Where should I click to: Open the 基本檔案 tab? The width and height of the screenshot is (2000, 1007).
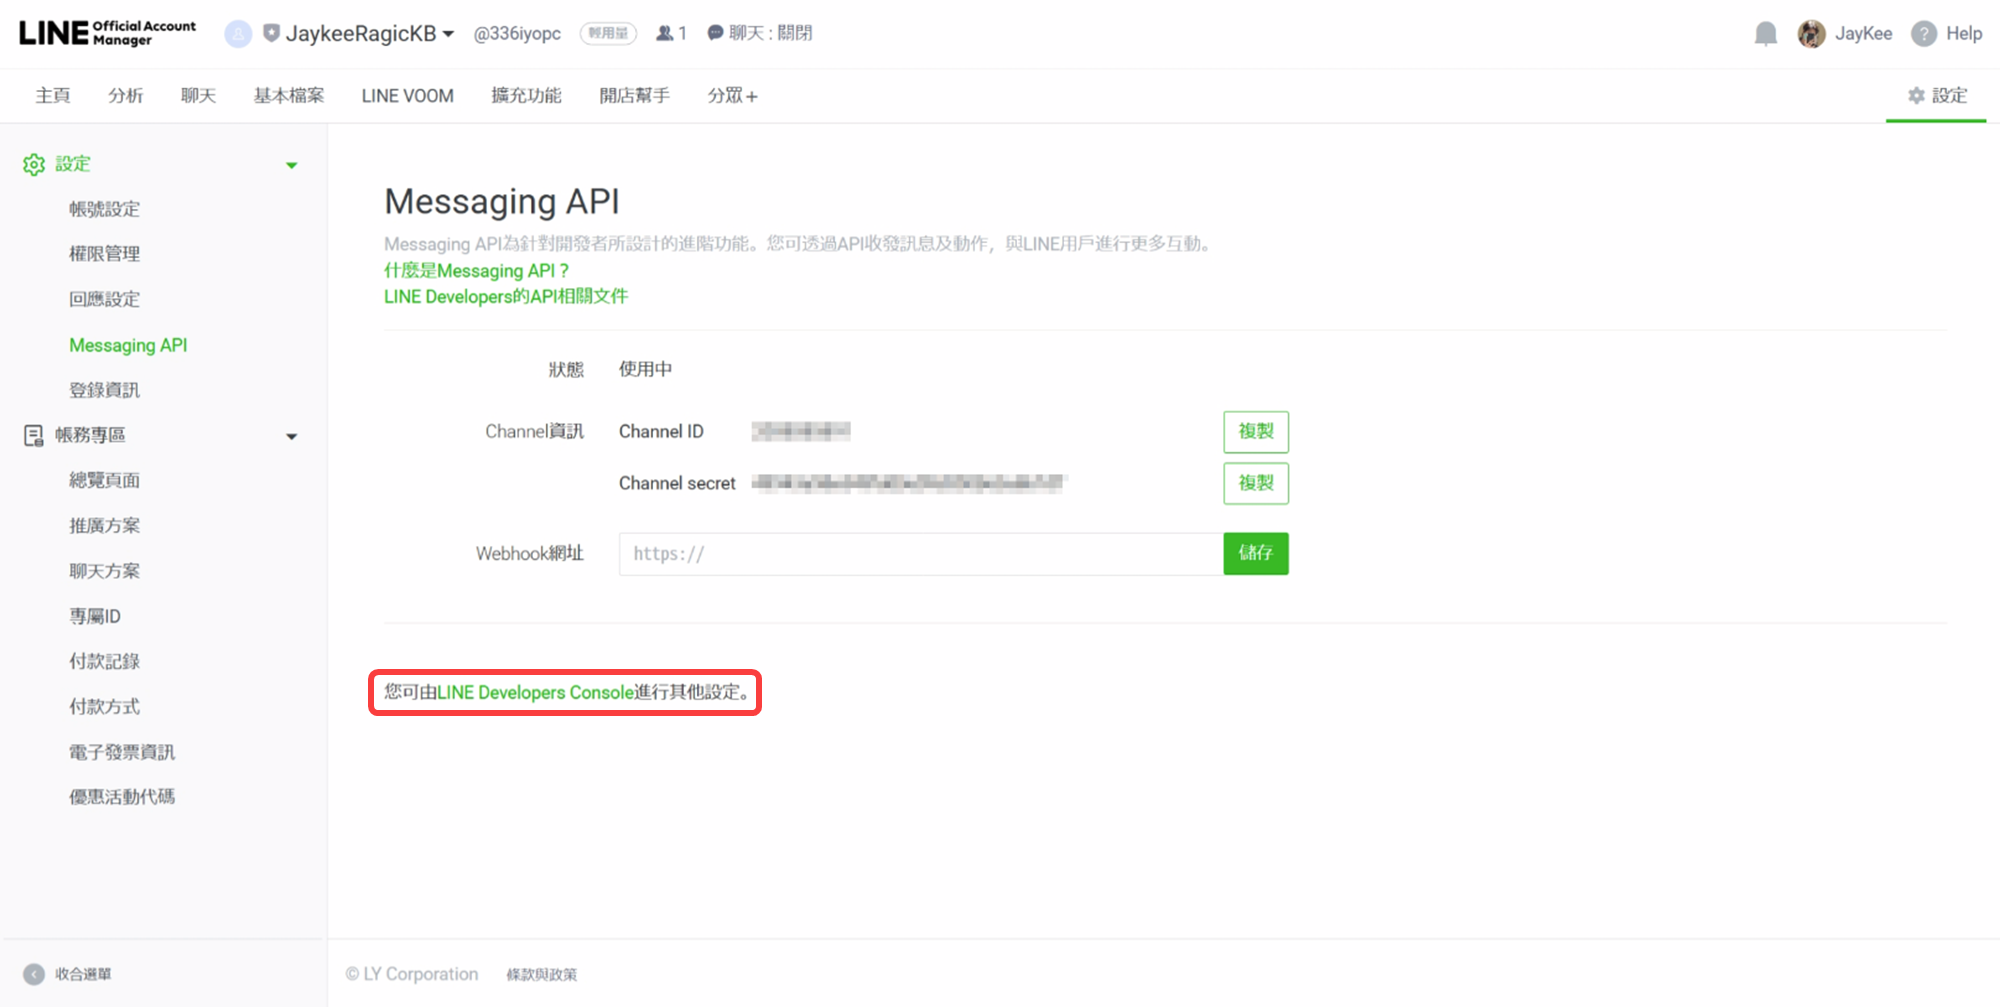point(289,96)
